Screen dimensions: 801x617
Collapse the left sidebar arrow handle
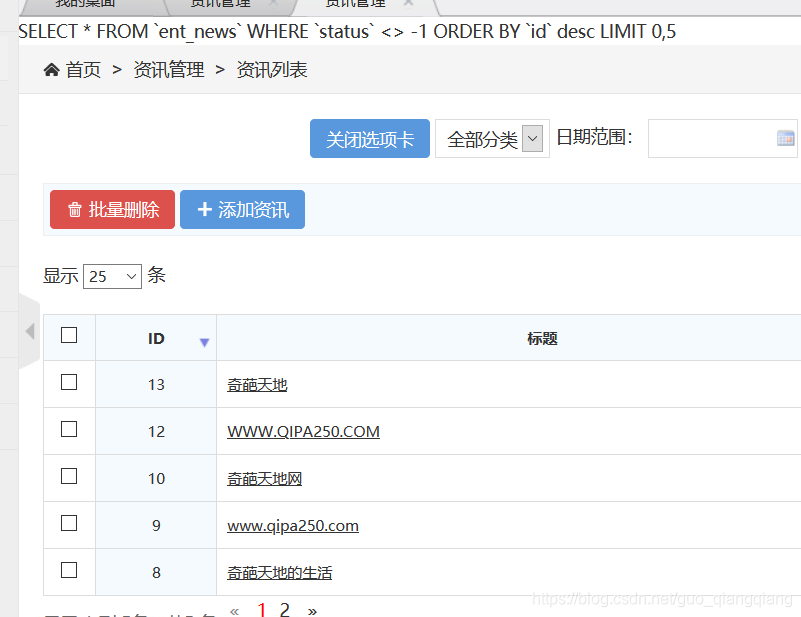click(x=30, y=331)
